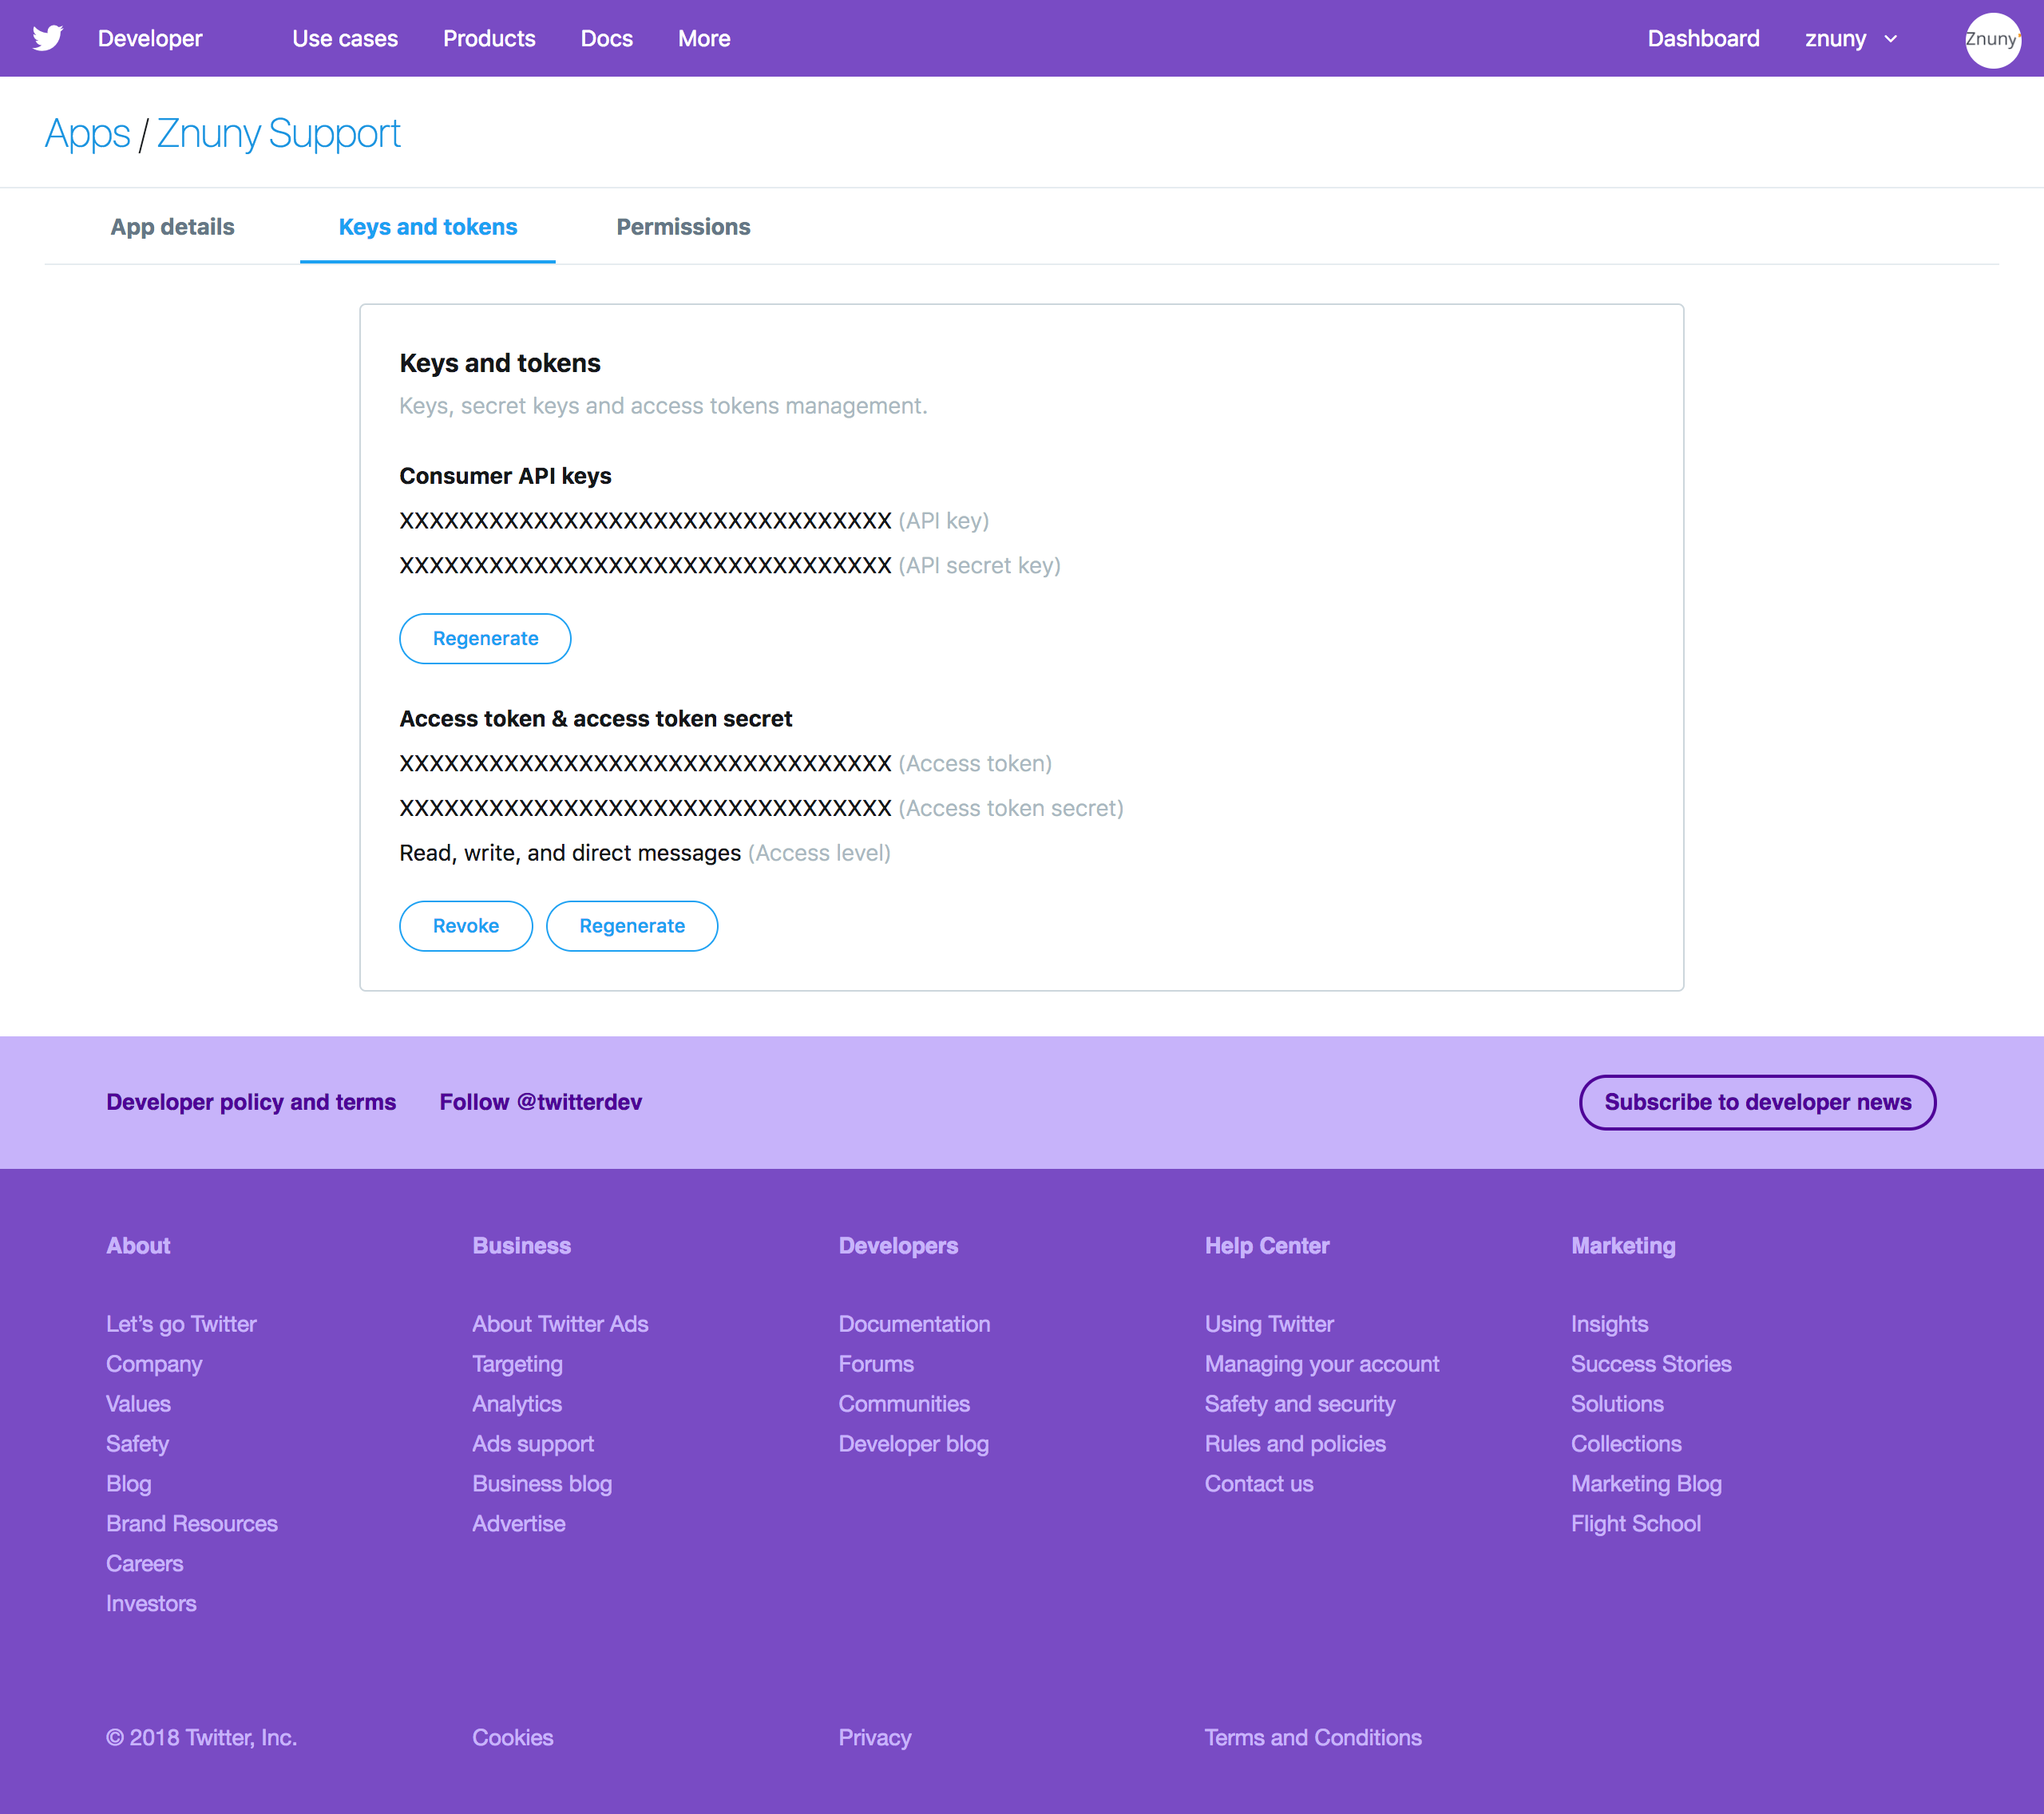The height and width of the screenshot is (1814, 2044).
Task: Go to the Dashboard
Action: (x=1703, y=38)
